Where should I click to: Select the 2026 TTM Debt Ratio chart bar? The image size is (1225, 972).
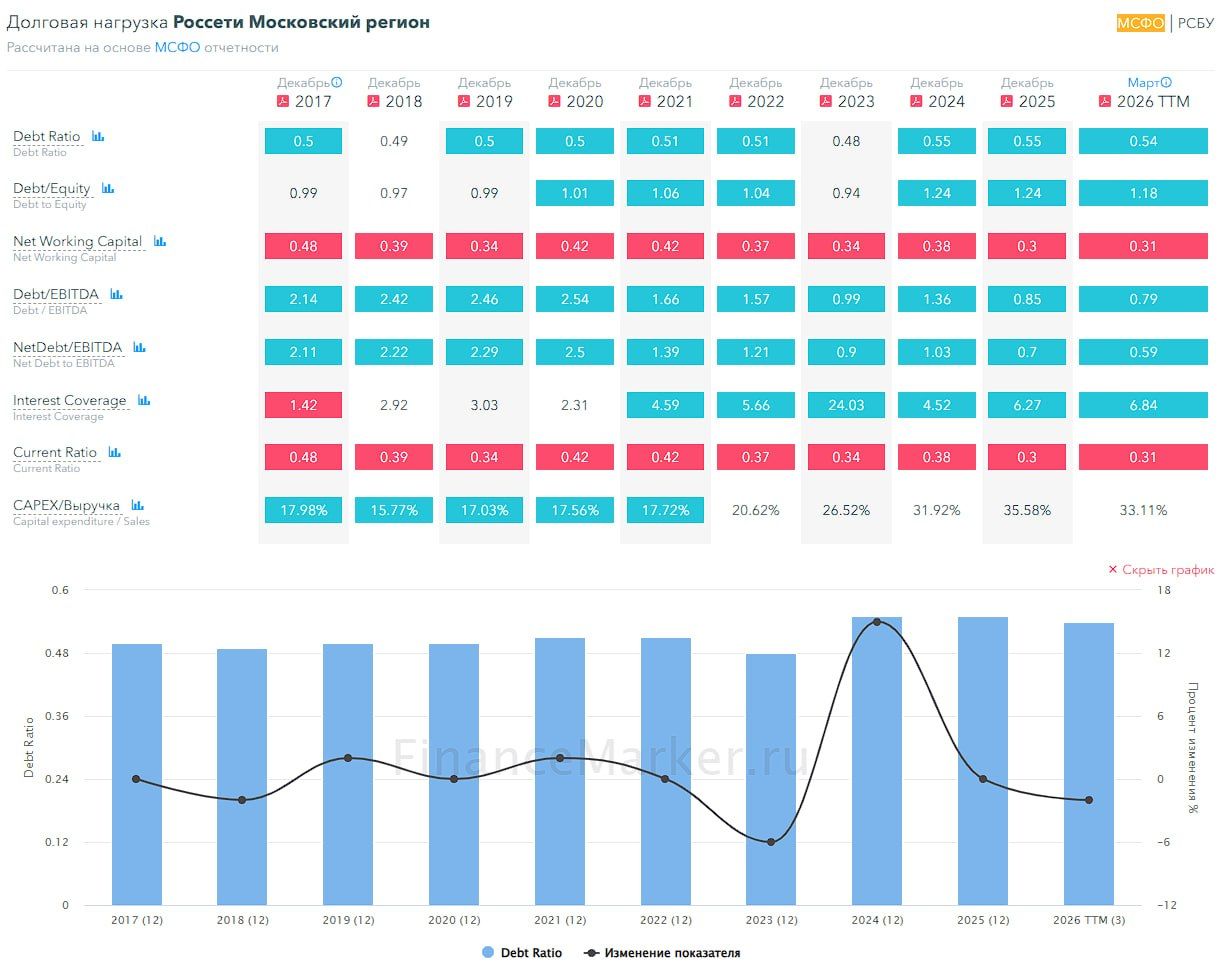coord(1089,764)
